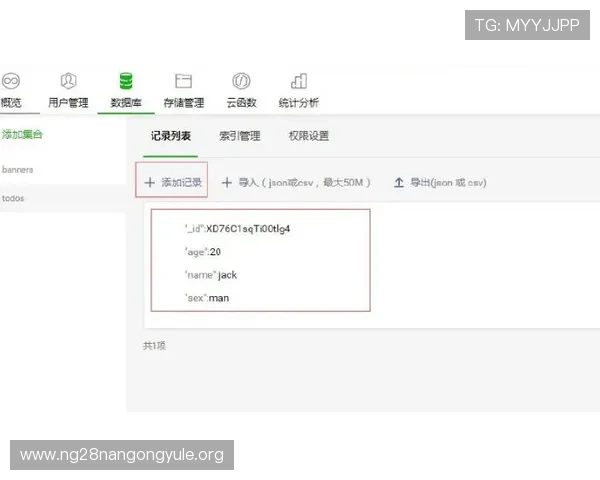Select the todos collection
The image size is (600, 480).
[13, 198]
